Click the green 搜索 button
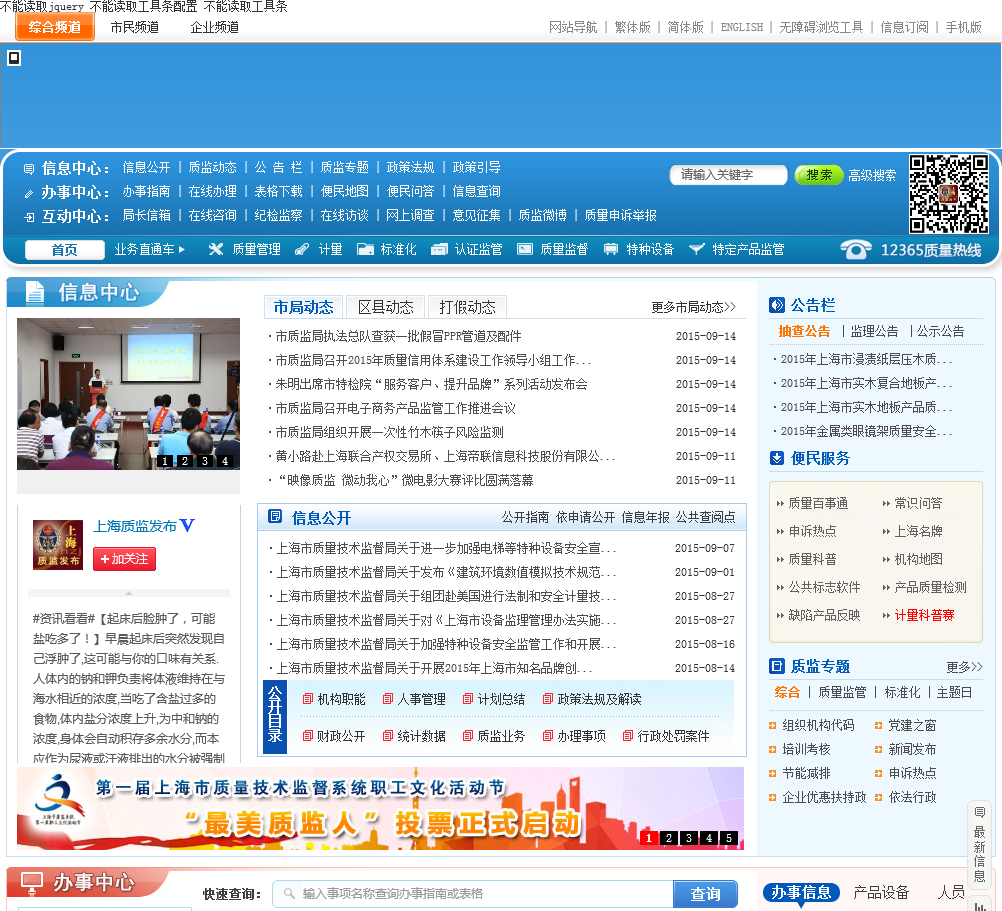This screenshot has width=1002, height=911. 819,174
